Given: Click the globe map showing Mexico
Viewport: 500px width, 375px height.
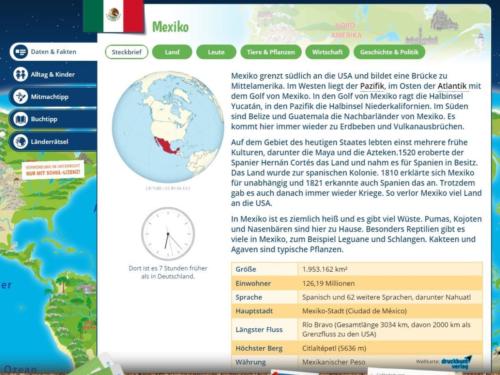Looking at the screenshot, I should [x=168, y=127].
